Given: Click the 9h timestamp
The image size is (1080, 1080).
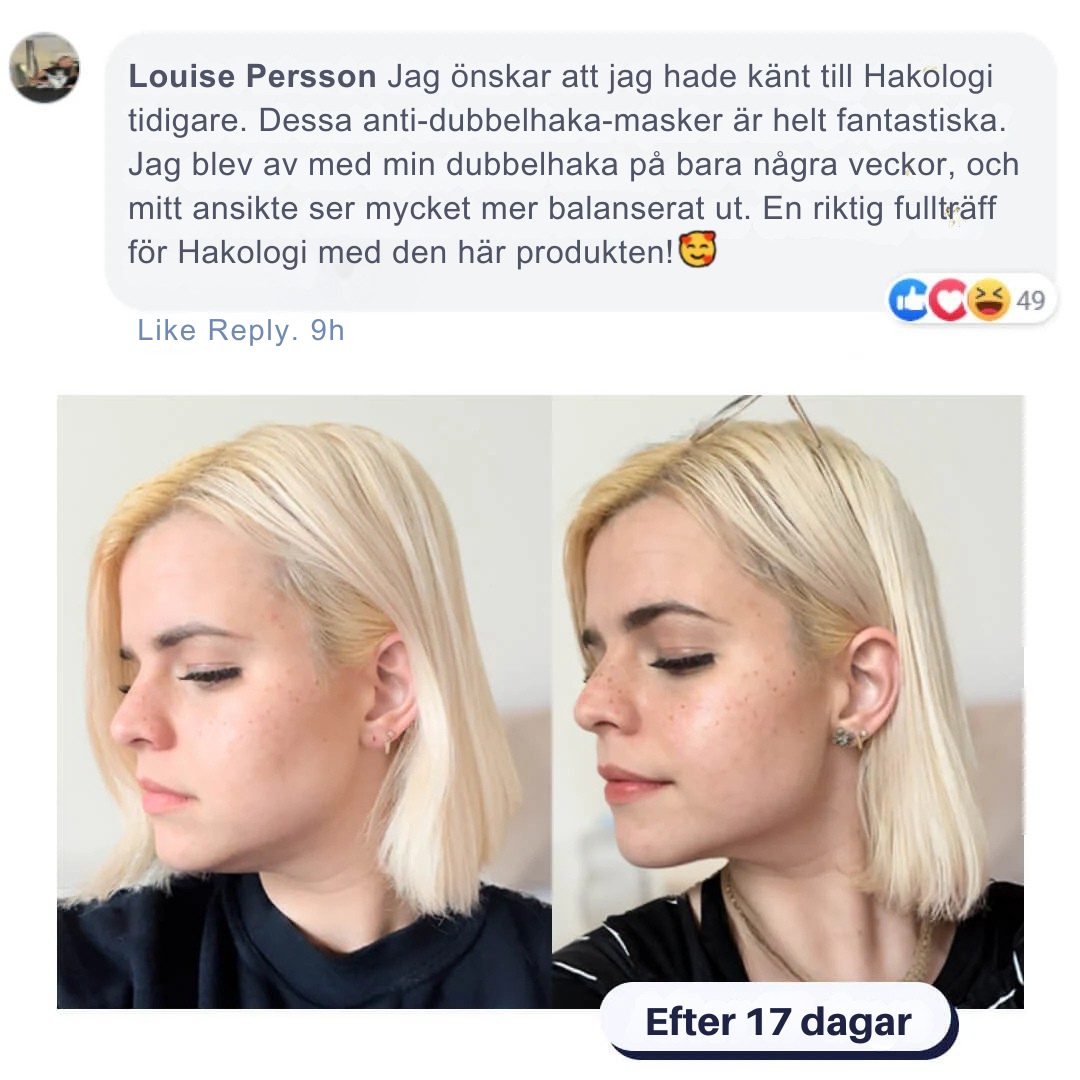Looking at the screenshot, I should pos(327,331).
